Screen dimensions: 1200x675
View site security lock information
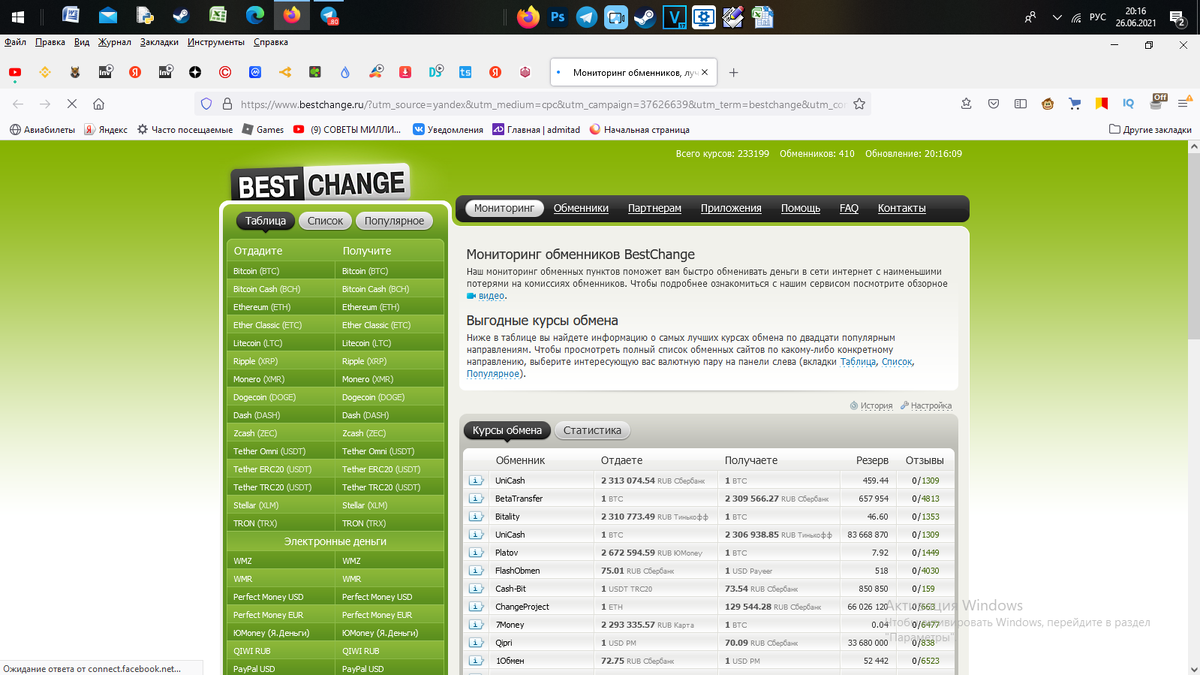pos(227,103)
